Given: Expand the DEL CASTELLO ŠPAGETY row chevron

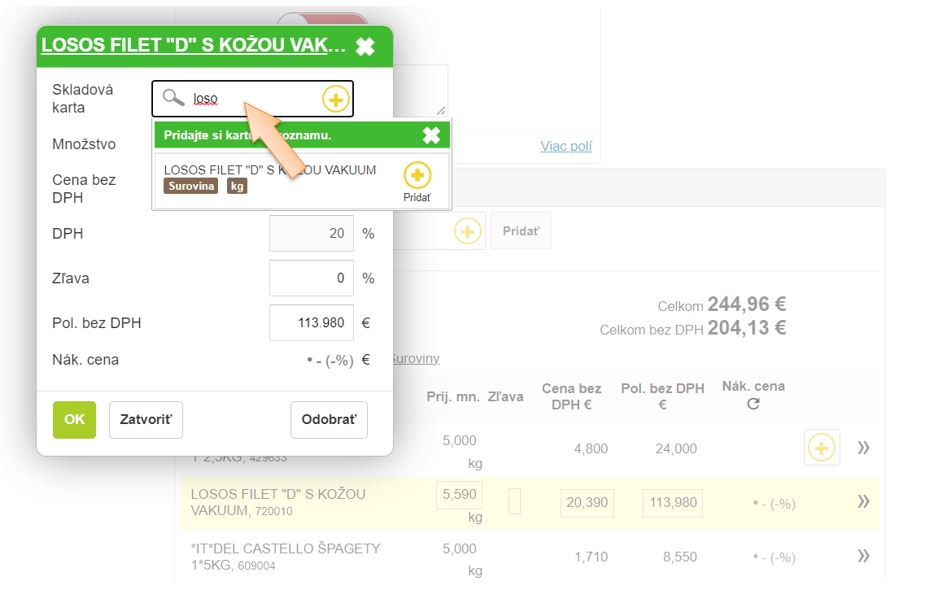Looking at the screenshot, I should click(x=863, y=556).
